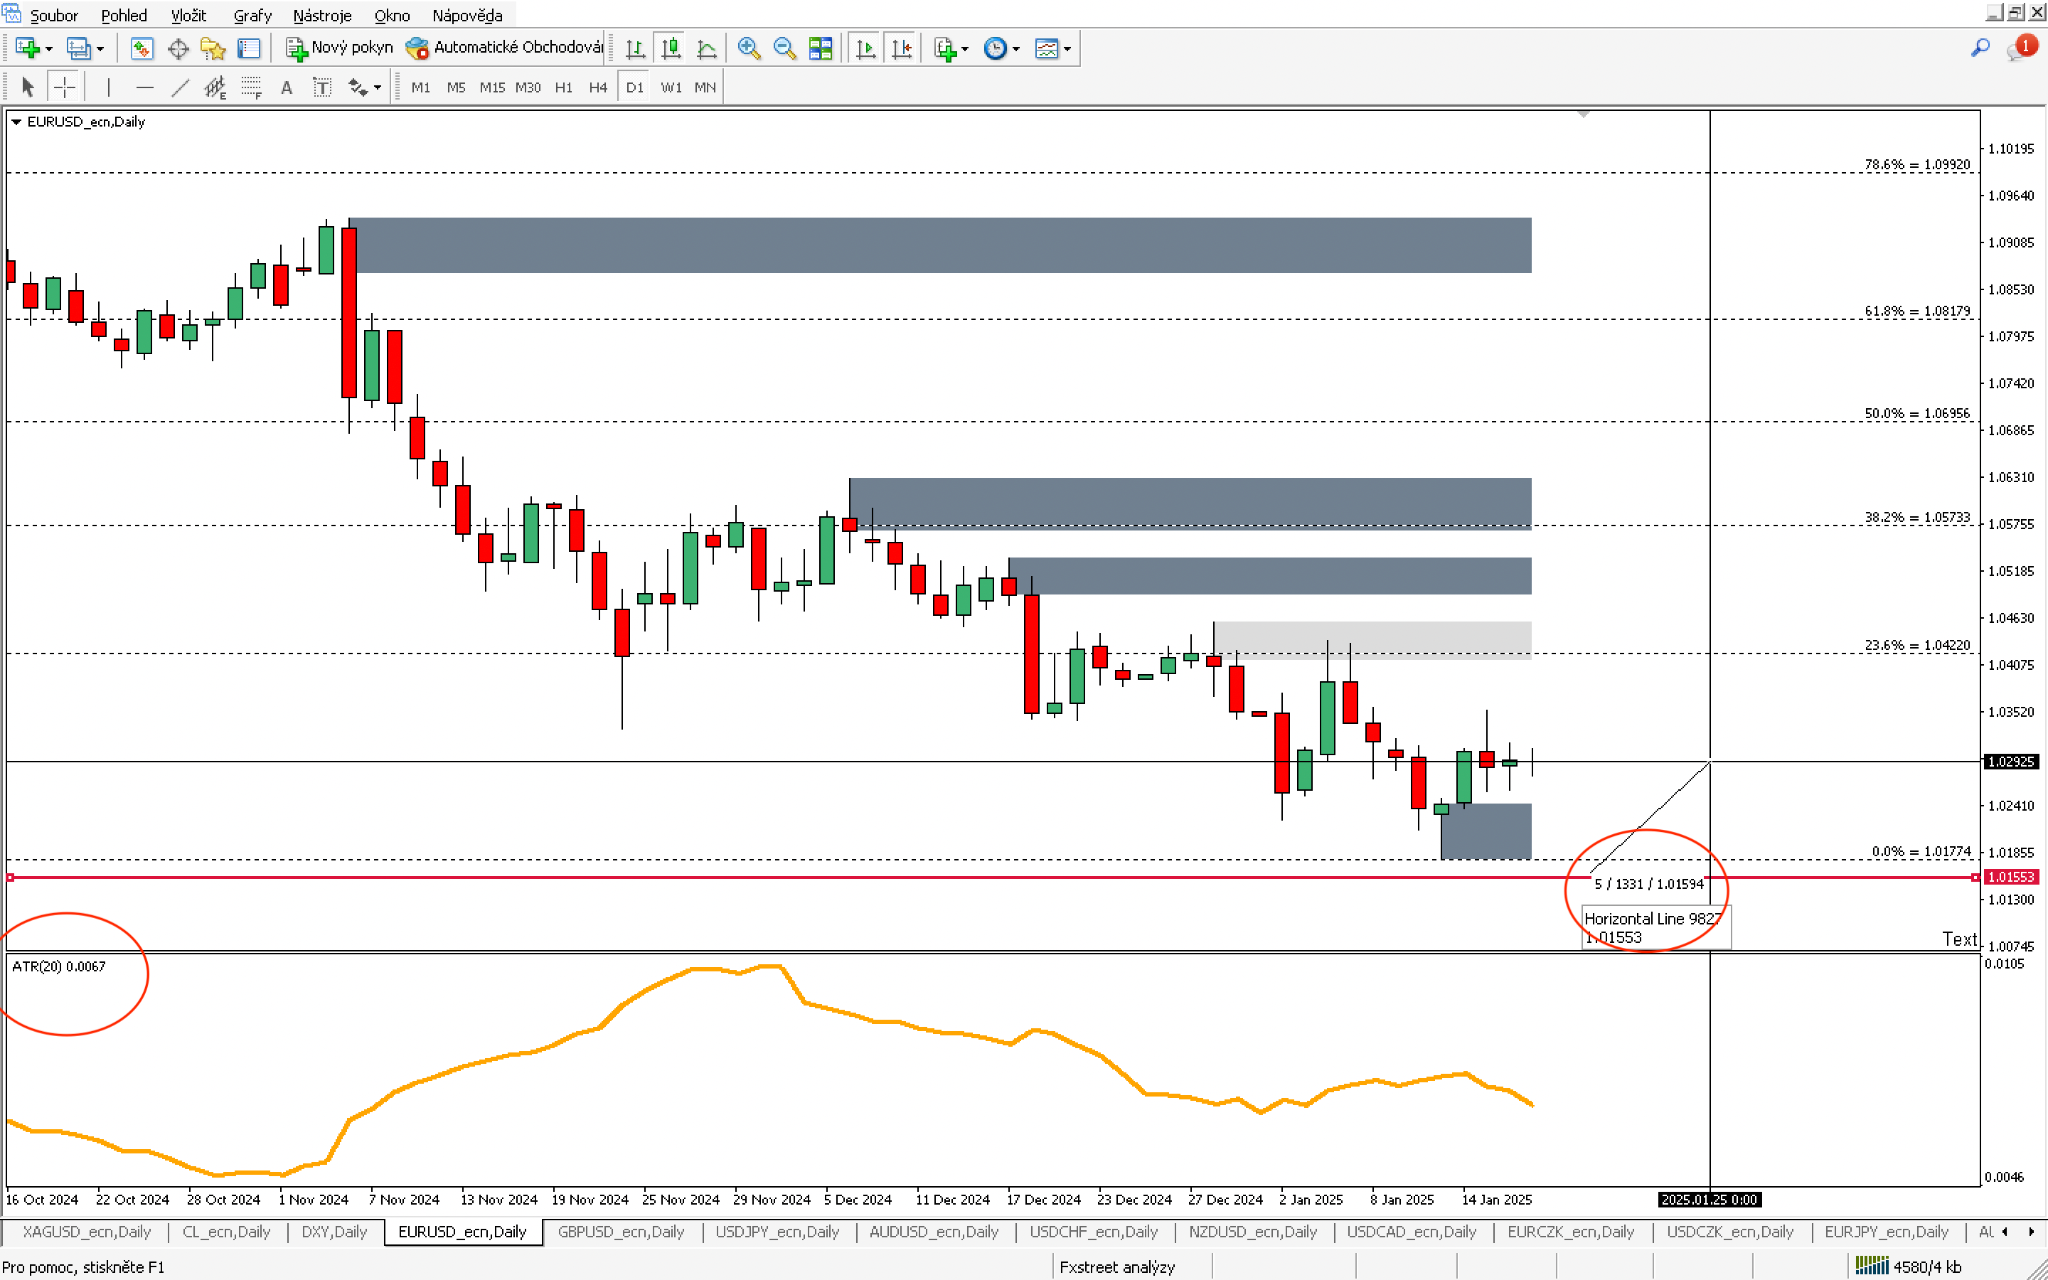
Task: Switch to the H4 timeframe
Action: tap(598, 87)
